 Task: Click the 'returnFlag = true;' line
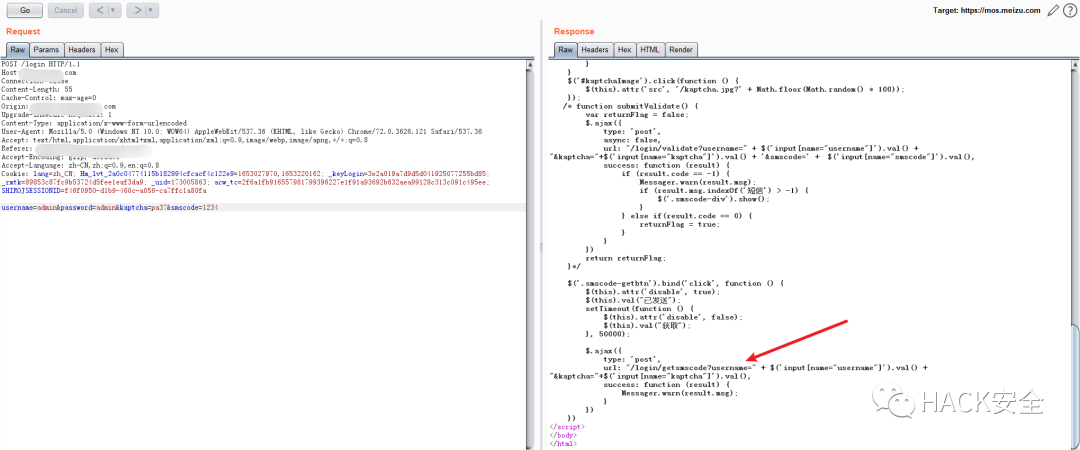678,224
